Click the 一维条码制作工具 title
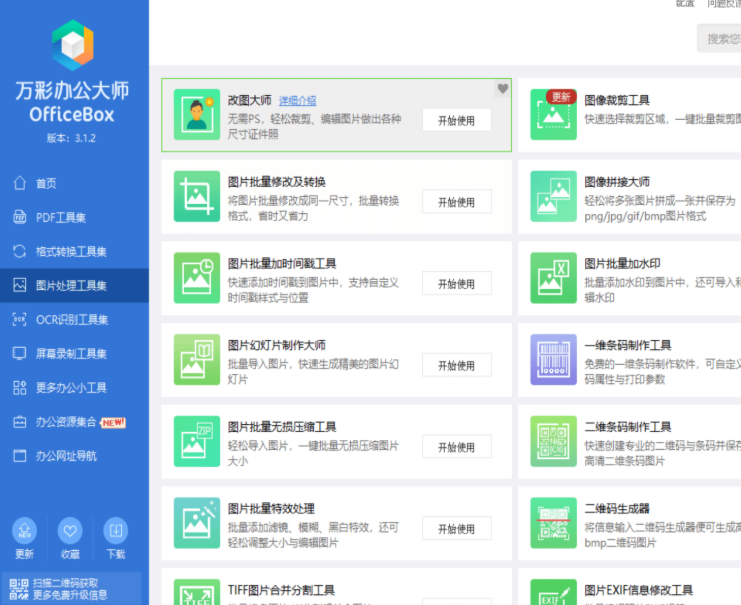The width and height of the screenshot is (741, 605). coord(628,346)
